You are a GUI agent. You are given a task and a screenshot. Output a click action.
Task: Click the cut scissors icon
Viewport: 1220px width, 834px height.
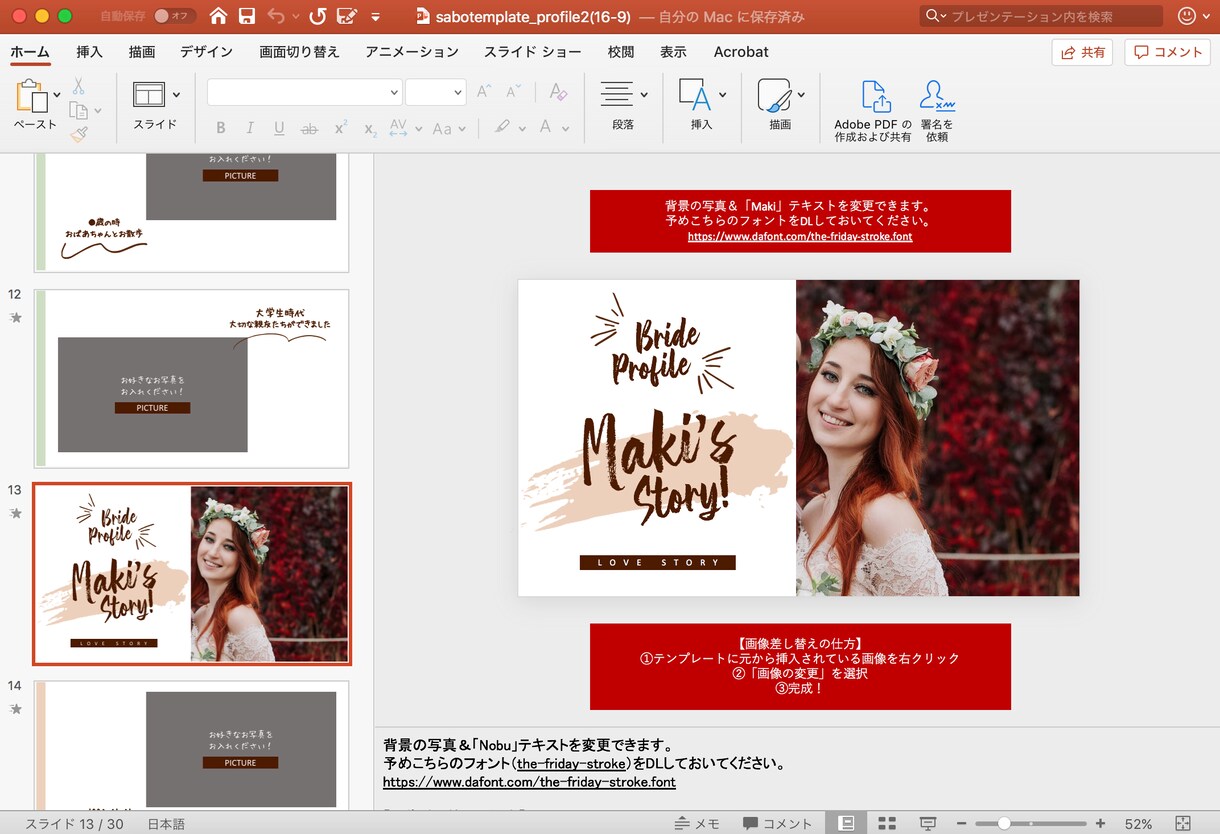tap(78, 88)
